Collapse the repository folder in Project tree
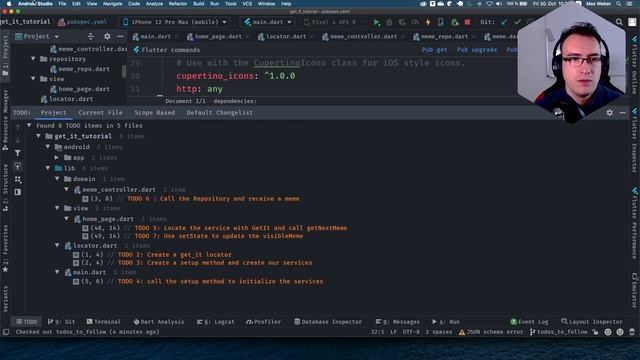The width and height of the screenshot is (640, 360). click(33, 59)
